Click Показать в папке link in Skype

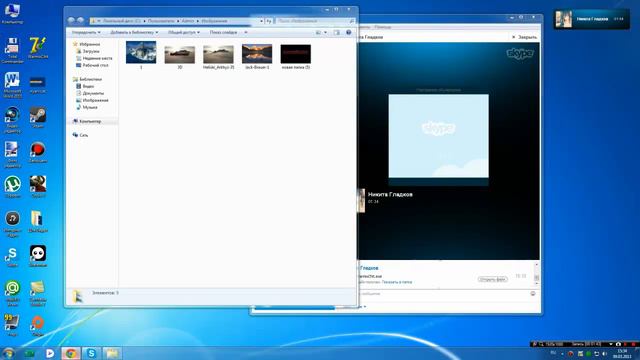click(397, 282)
